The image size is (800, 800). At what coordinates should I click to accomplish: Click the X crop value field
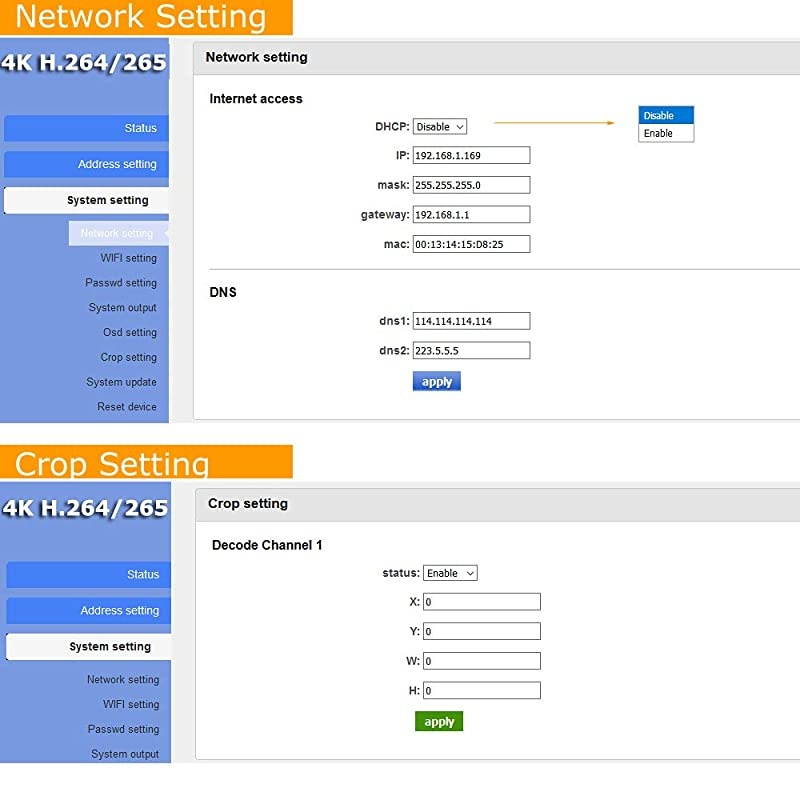click(x=481, y=602)
